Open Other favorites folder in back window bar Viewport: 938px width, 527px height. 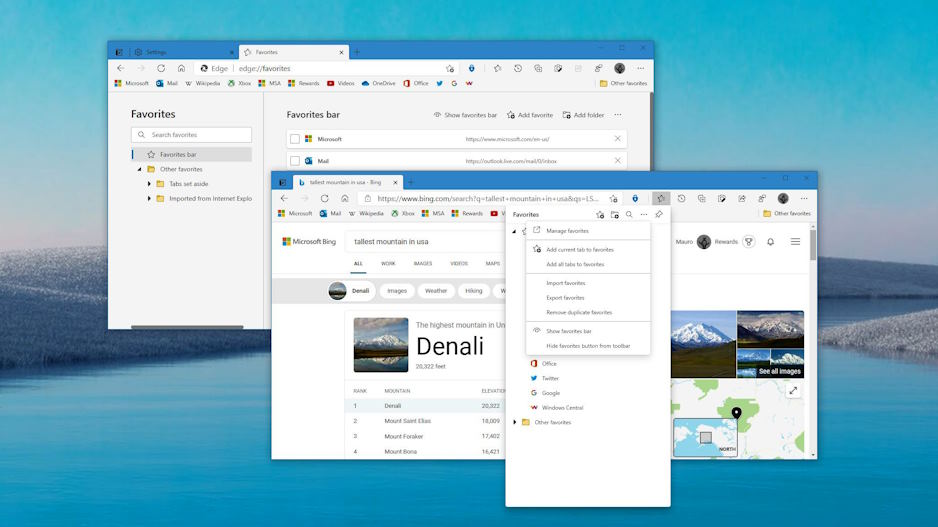[x=623, y=83]
